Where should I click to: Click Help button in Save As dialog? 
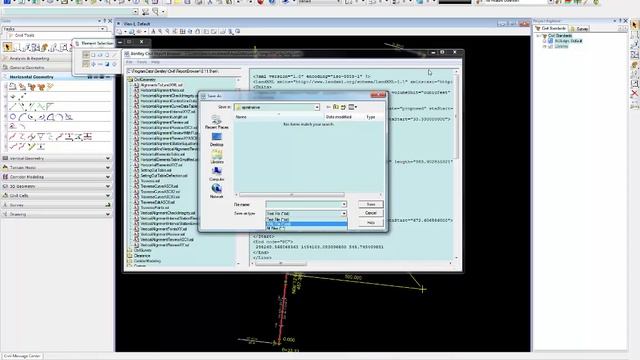[x=371, y=222]
